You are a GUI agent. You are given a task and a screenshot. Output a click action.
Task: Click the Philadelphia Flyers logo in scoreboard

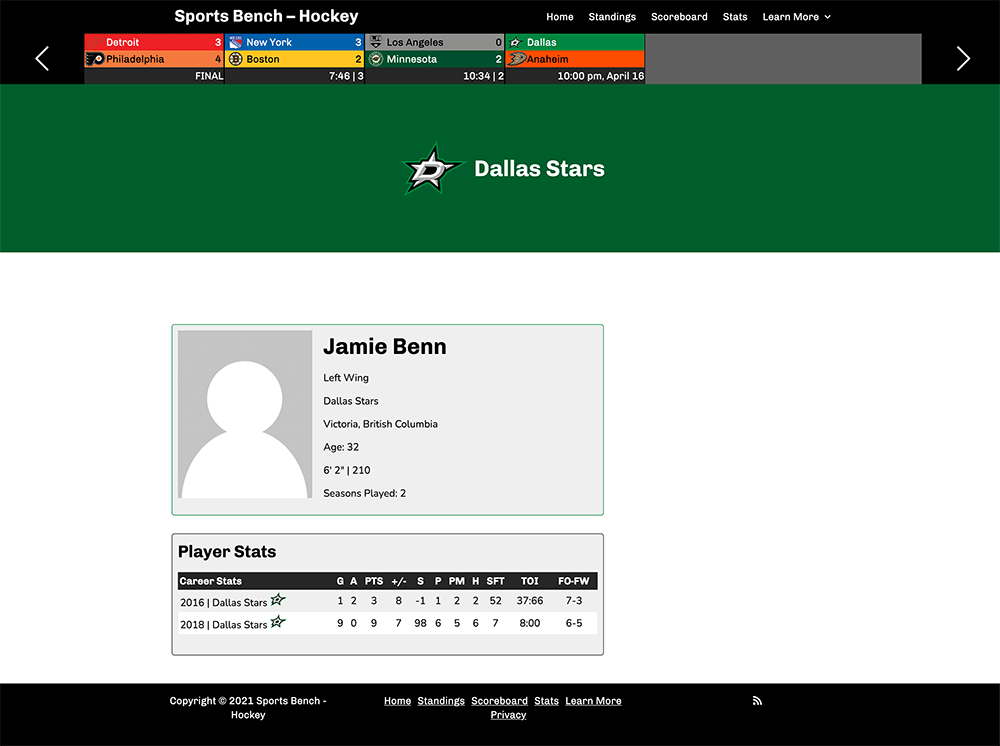click(95, 59)
